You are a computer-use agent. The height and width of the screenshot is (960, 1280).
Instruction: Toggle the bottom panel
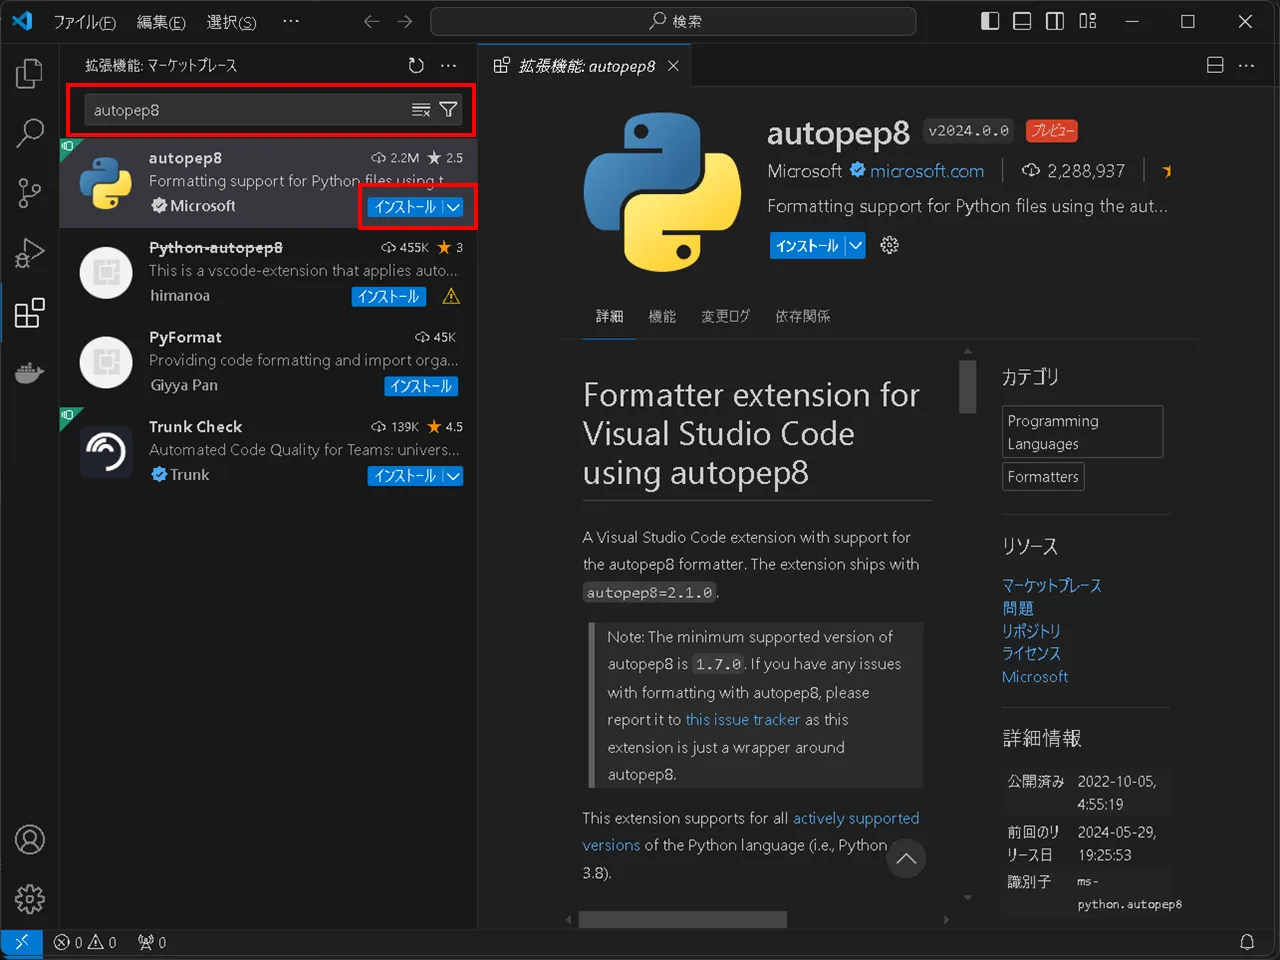tap(1022, 21)
